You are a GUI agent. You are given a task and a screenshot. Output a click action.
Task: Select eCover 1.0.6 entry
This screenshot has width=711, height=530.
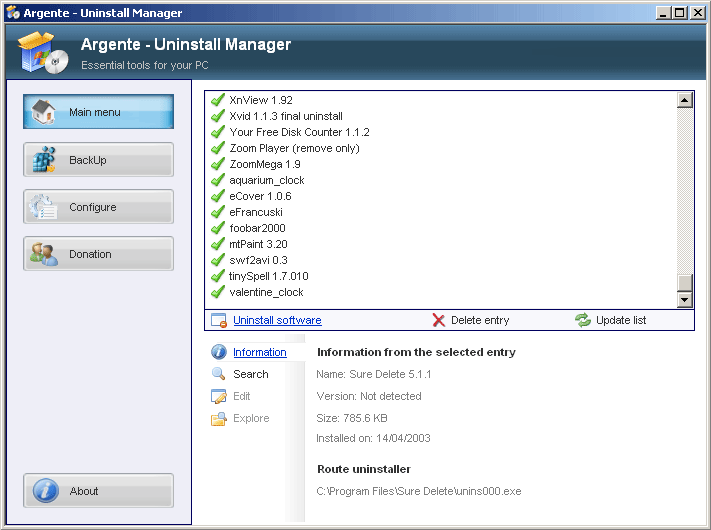click(260, 196)
